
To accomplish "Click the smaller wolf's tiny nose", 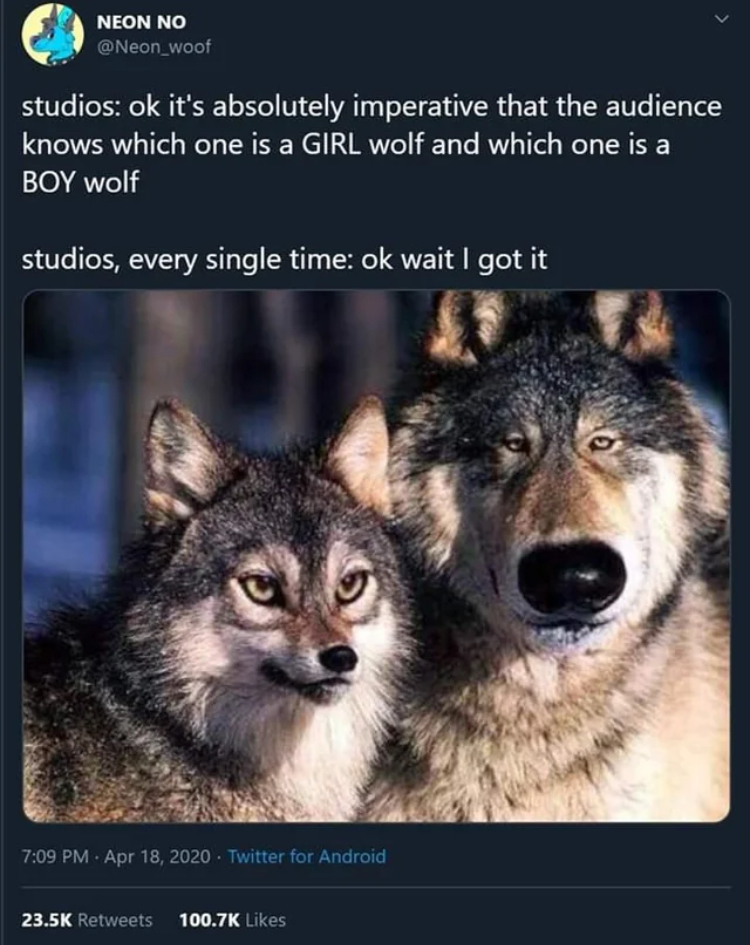I will [338, 659].
